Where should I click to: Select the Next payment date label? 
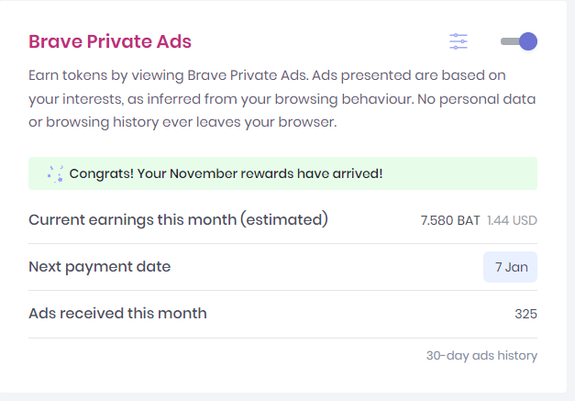coord(100,267)
